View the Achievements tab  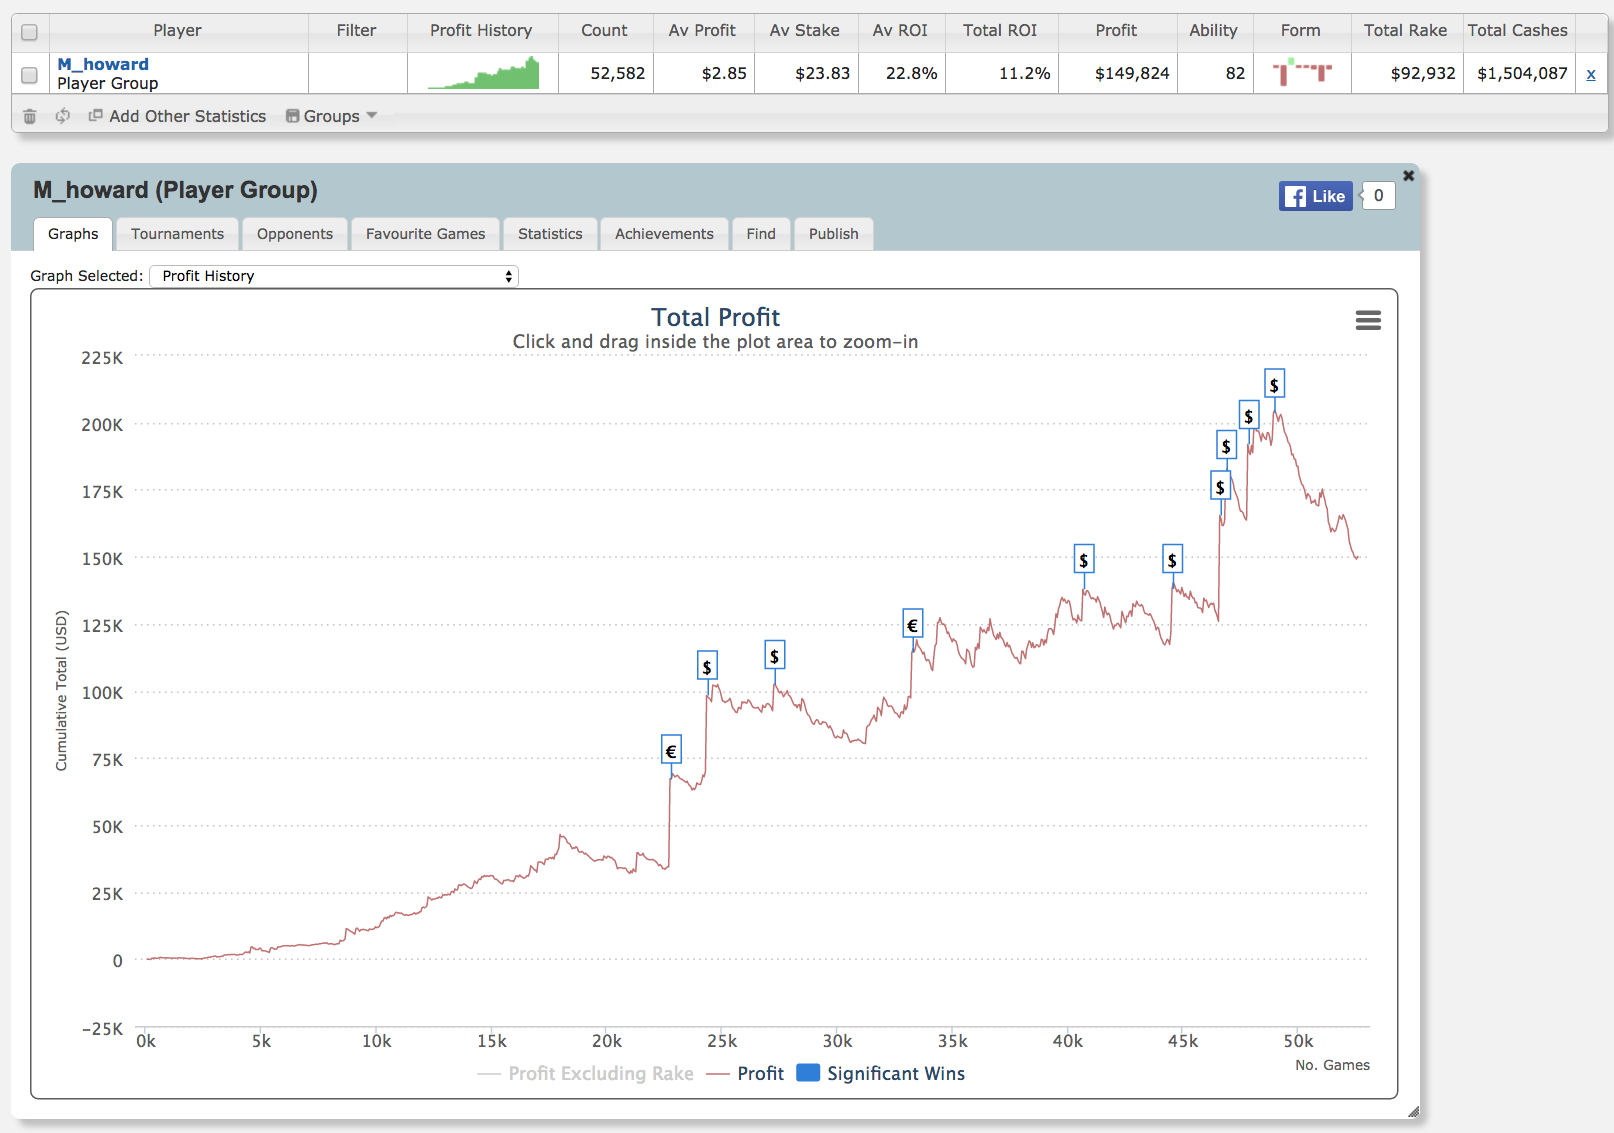pos(664,234)
